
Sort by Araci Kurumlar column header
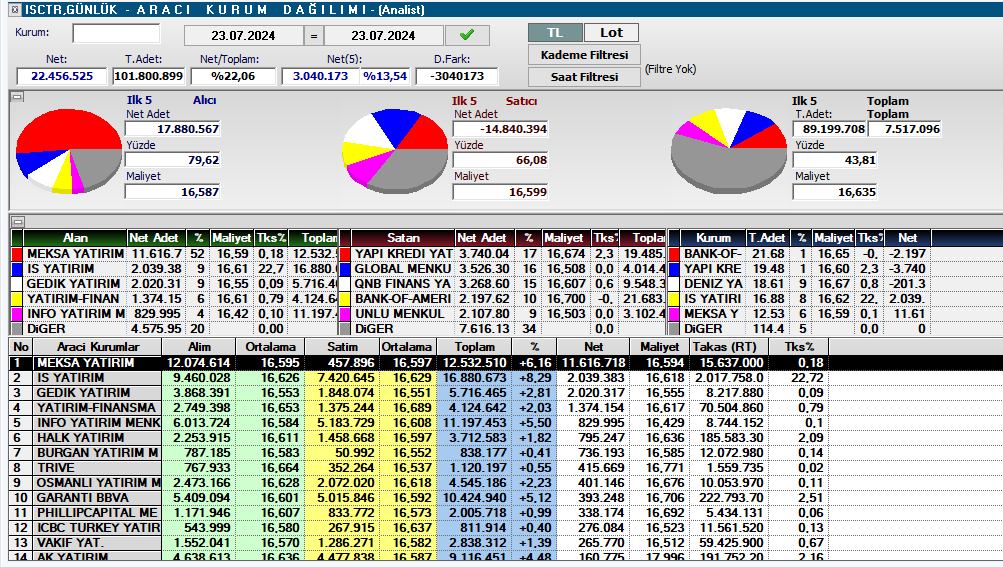(97, 347)
